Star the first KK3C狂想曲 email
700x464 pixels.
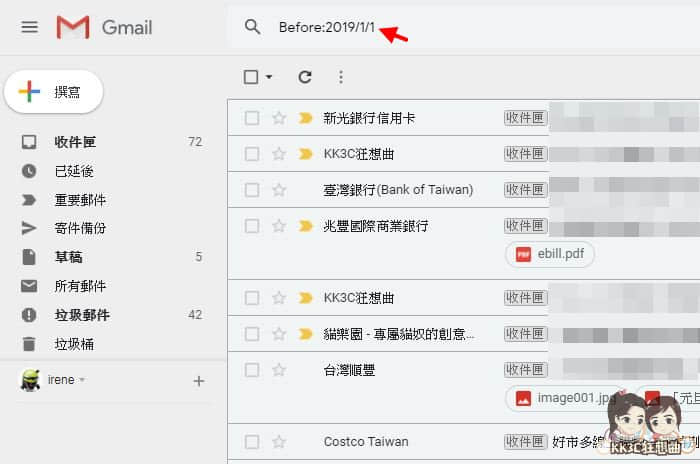tap(279, 154)
